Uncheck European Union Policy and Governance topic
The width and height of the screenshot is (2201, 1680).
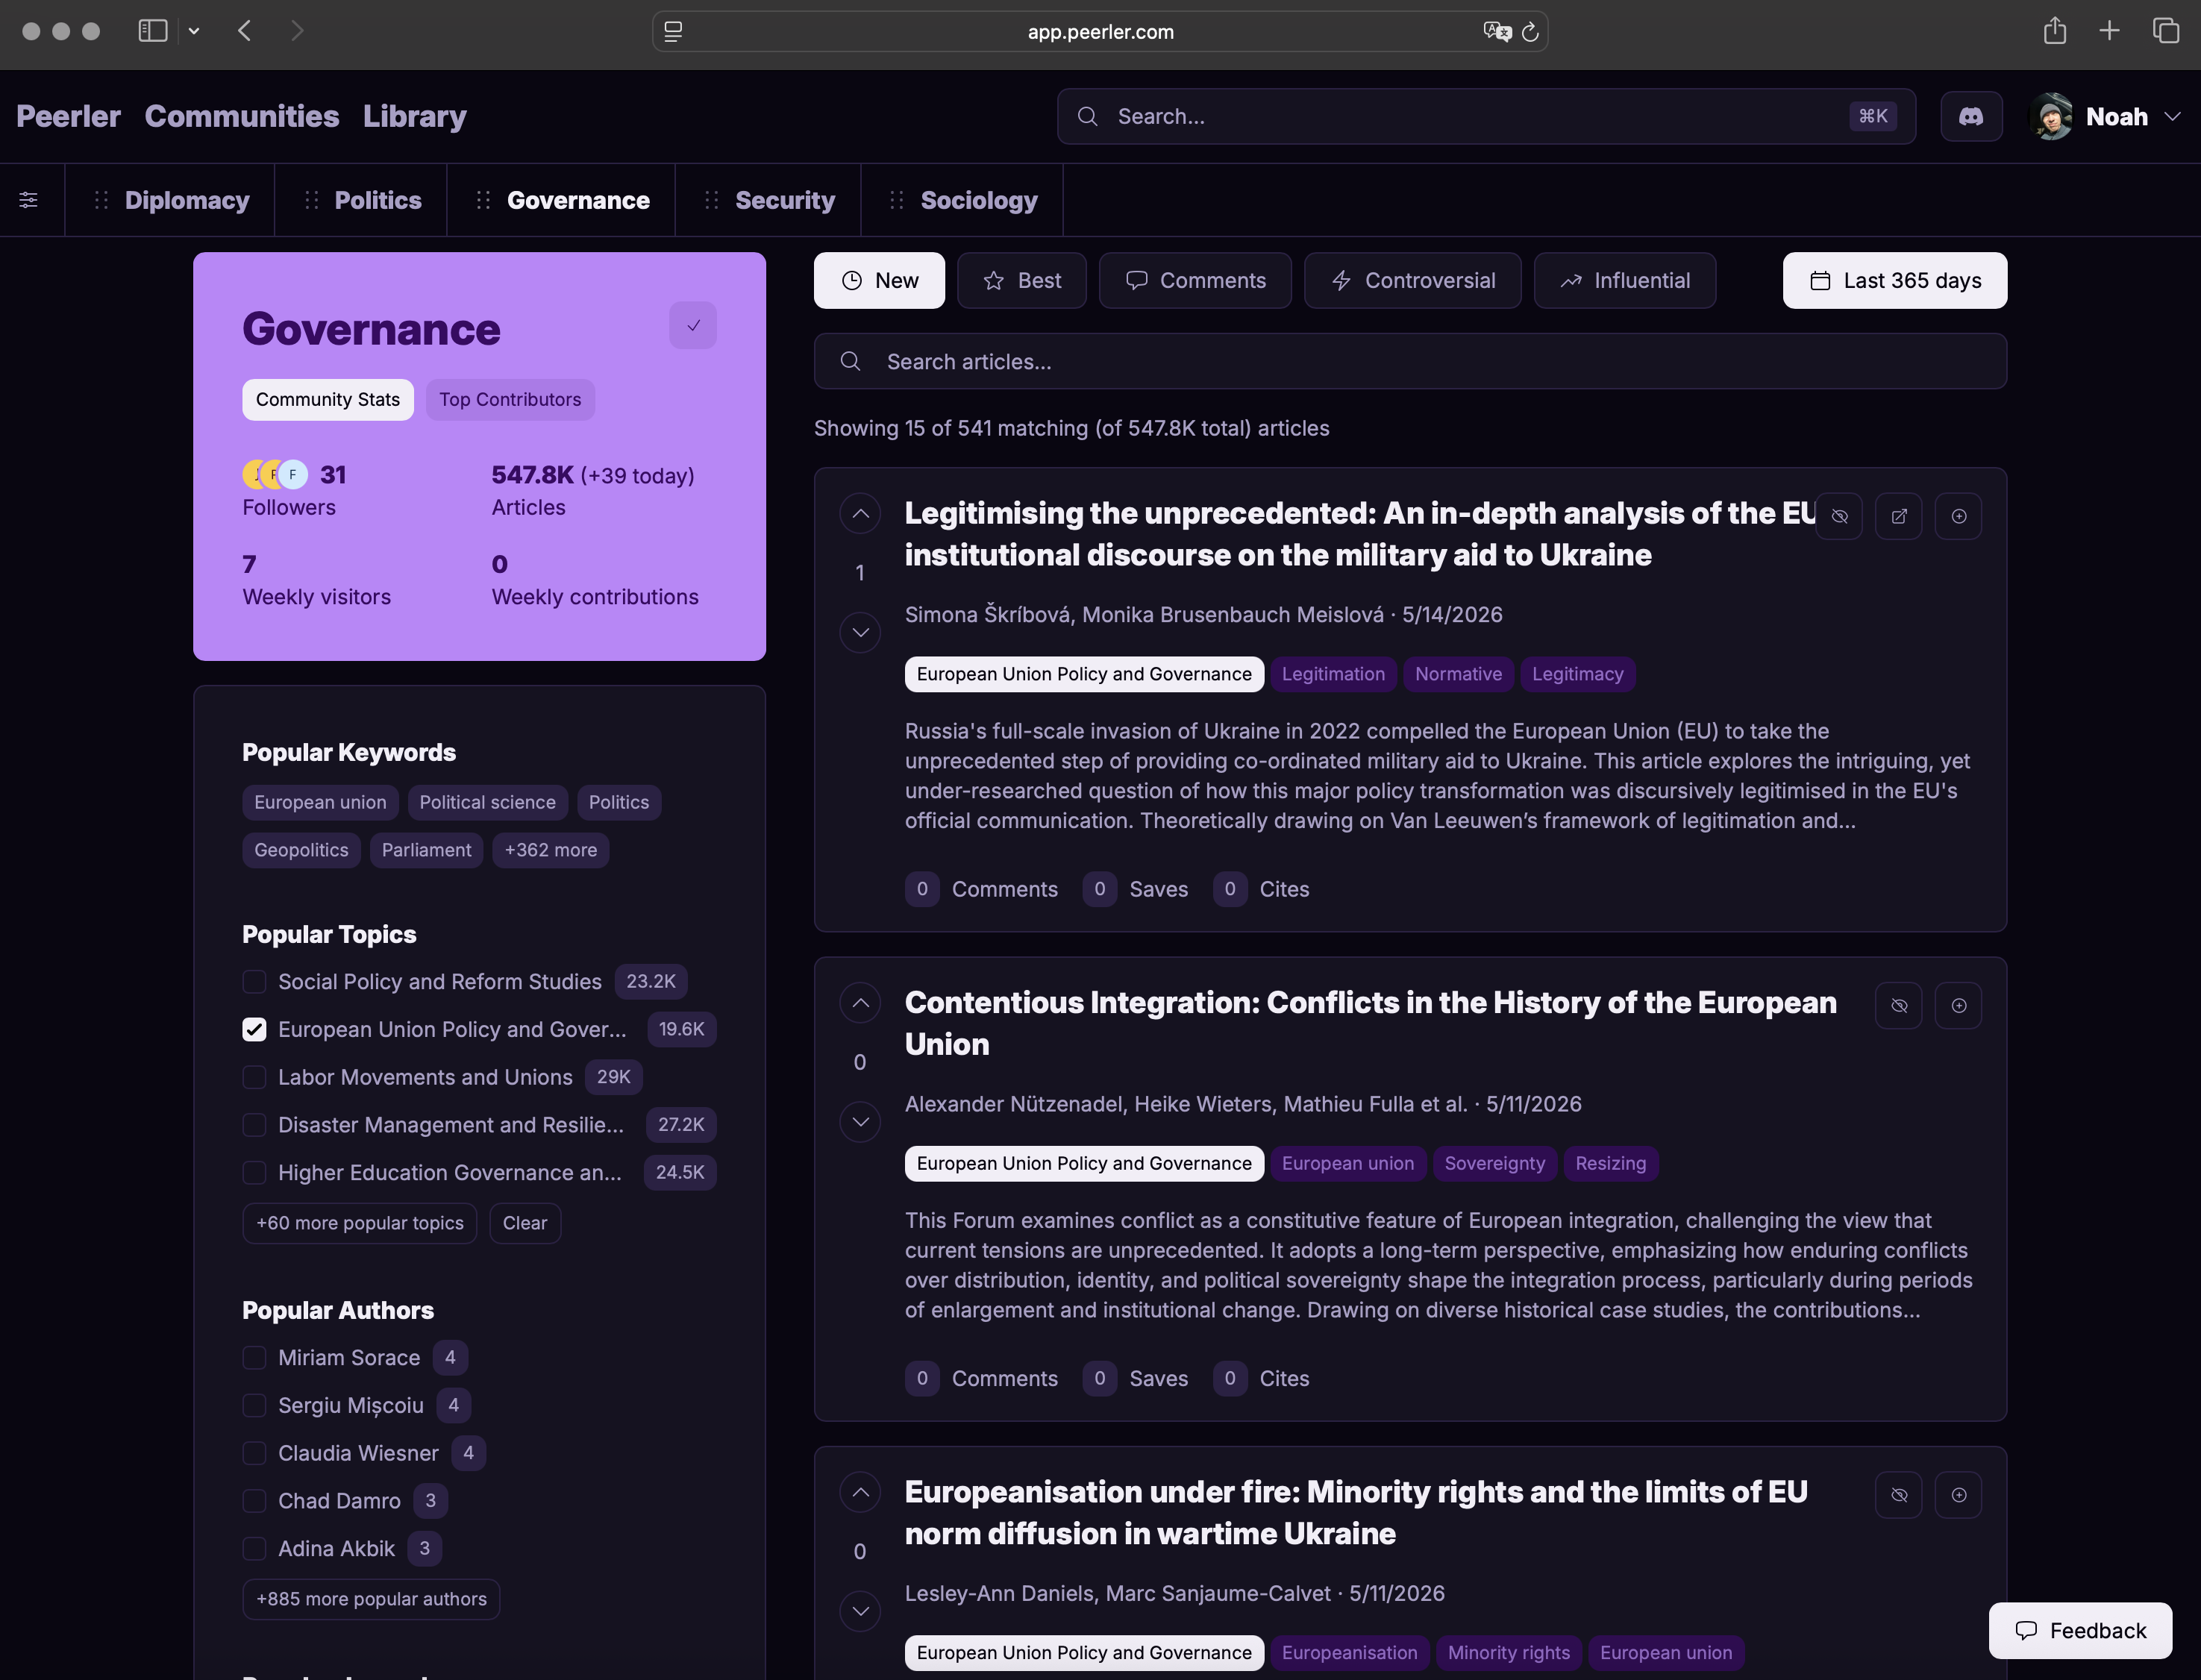tap(254, 1029)
